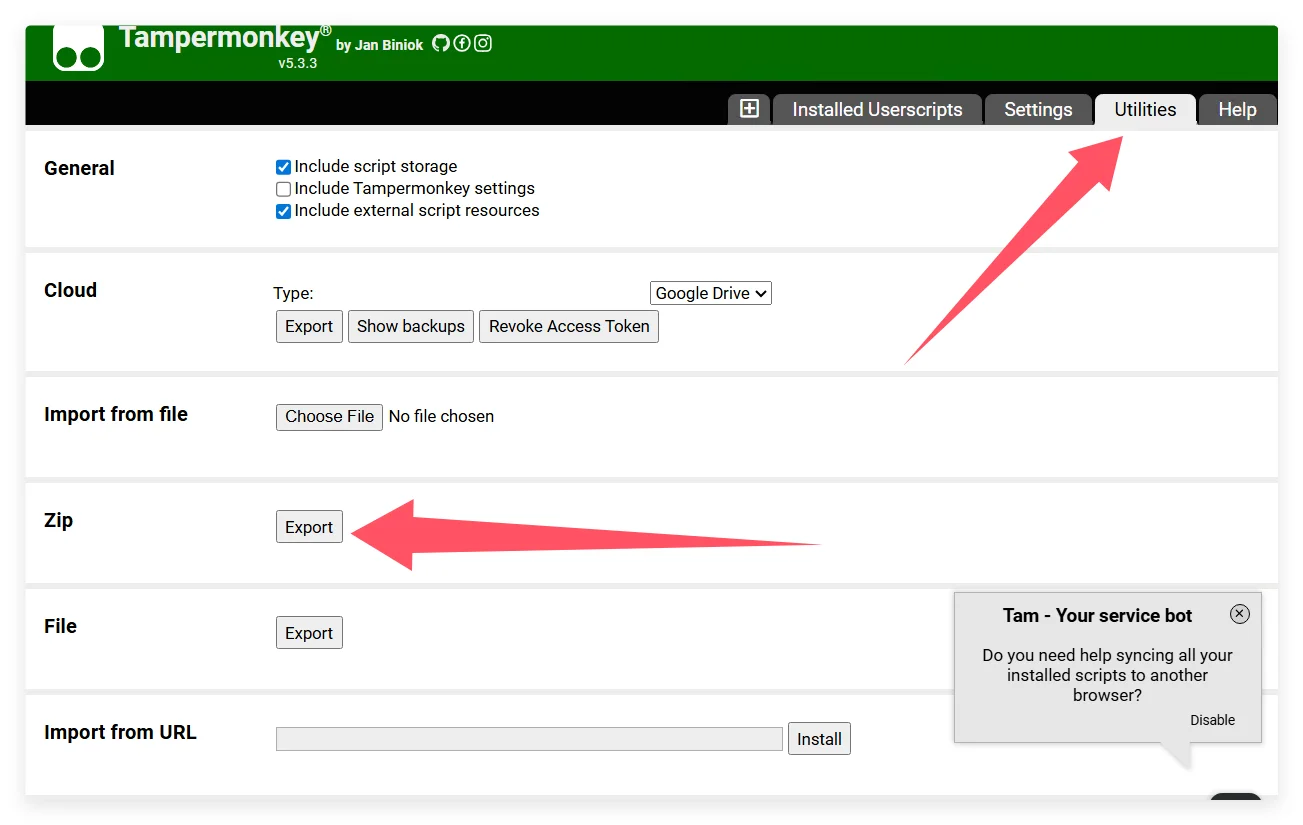Click the 'by Jan Biniok' author text
1303x825 pixels.
coord(380,45)
